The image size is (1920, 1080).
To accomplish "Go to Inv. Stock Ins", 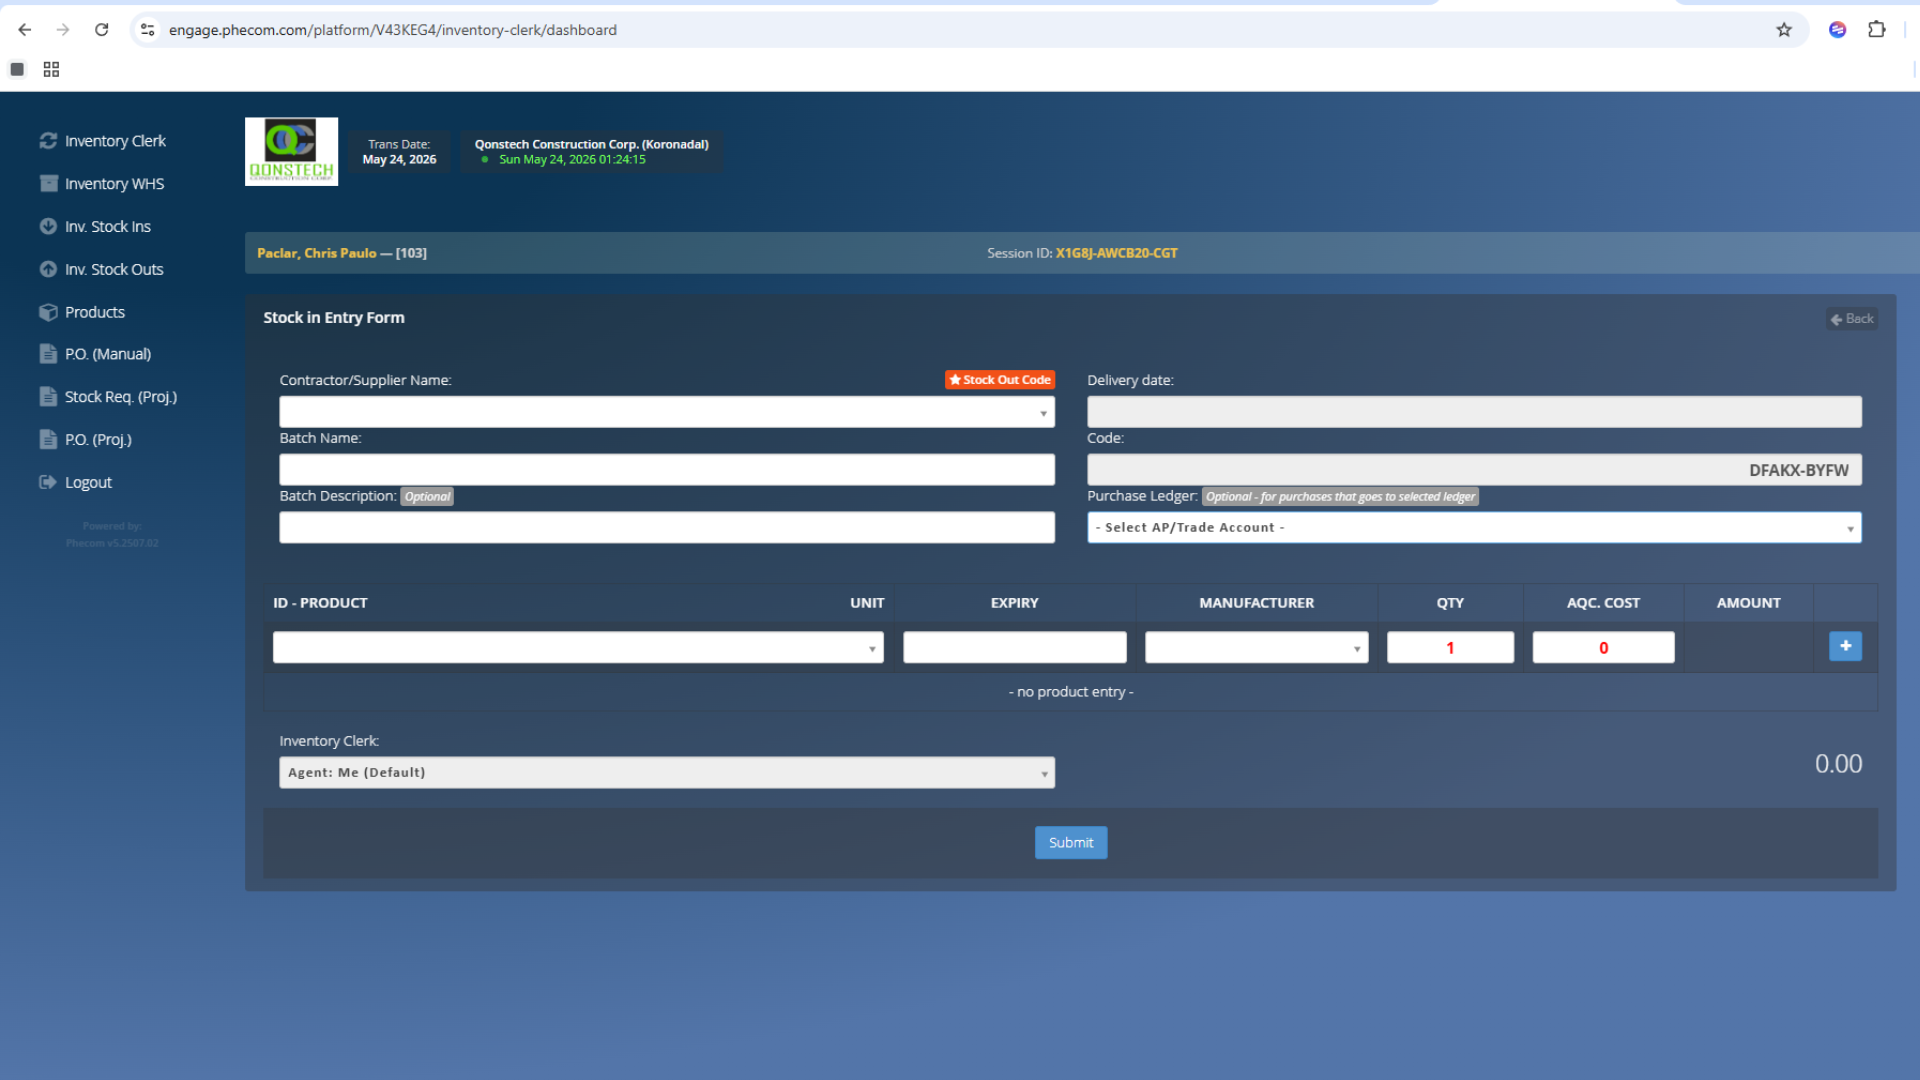I will [108, 227].
